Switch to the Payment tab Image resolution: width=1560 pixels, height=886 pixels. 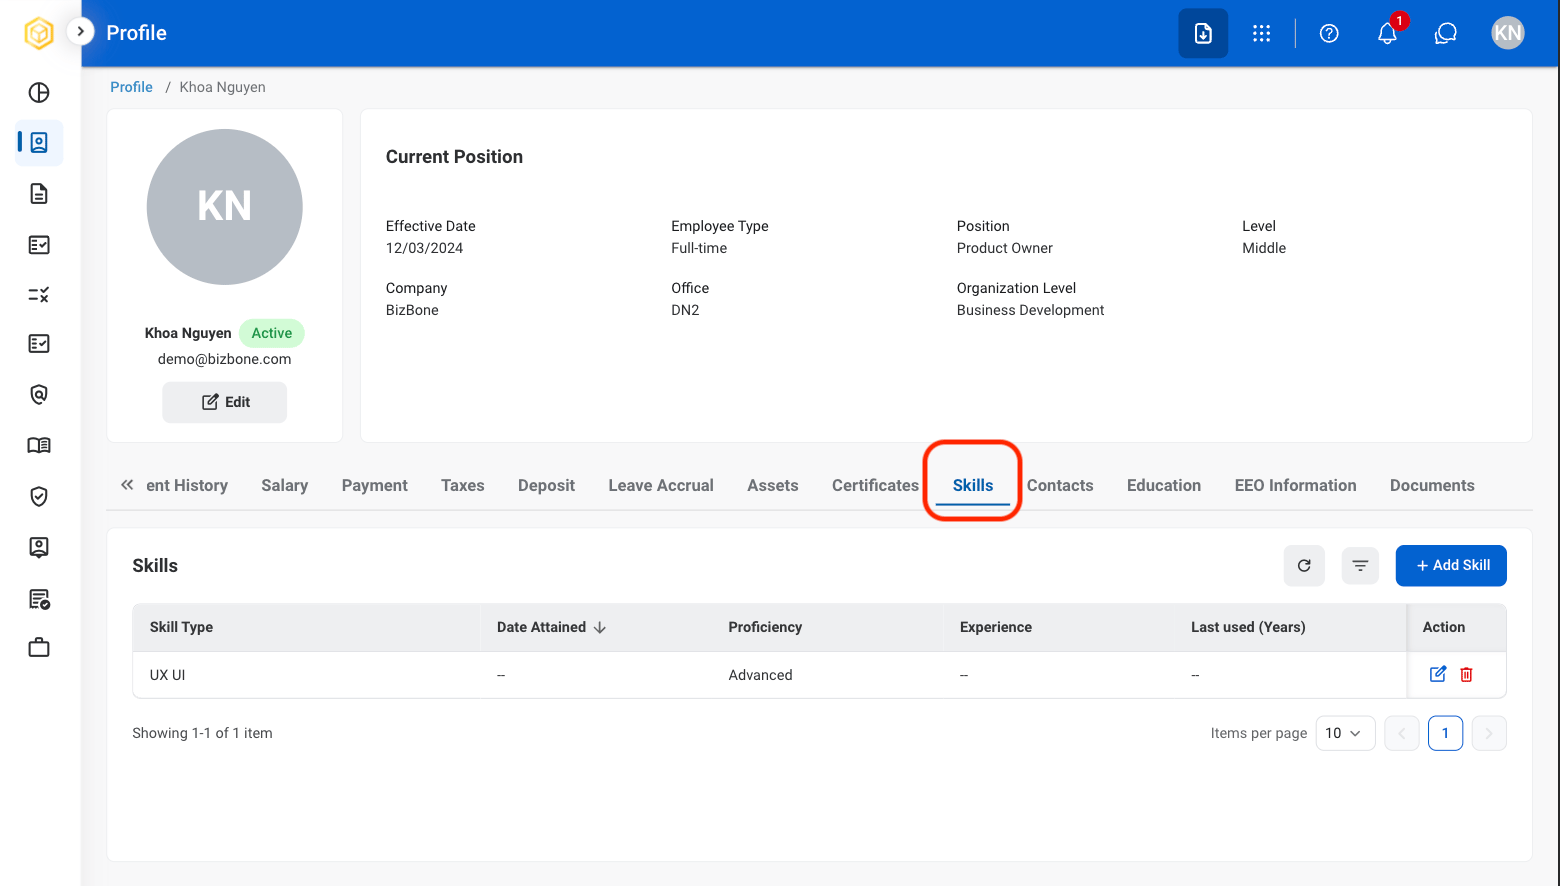pos(375,485)
